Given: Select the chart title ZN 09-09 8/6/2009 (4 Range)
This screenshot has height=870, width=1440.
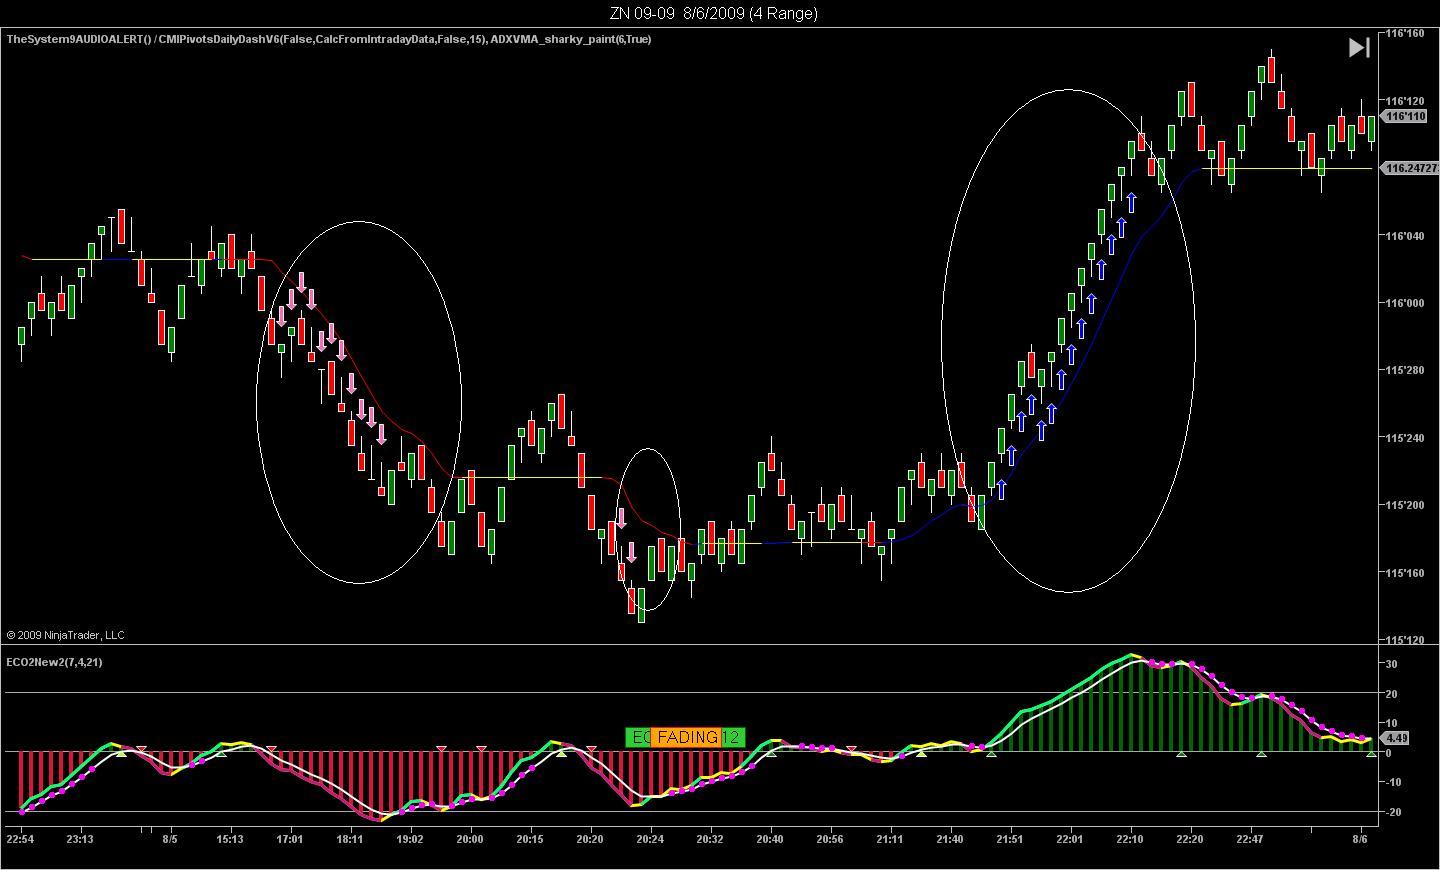Looking at the screenshot, I should click(x=713, y=13).
